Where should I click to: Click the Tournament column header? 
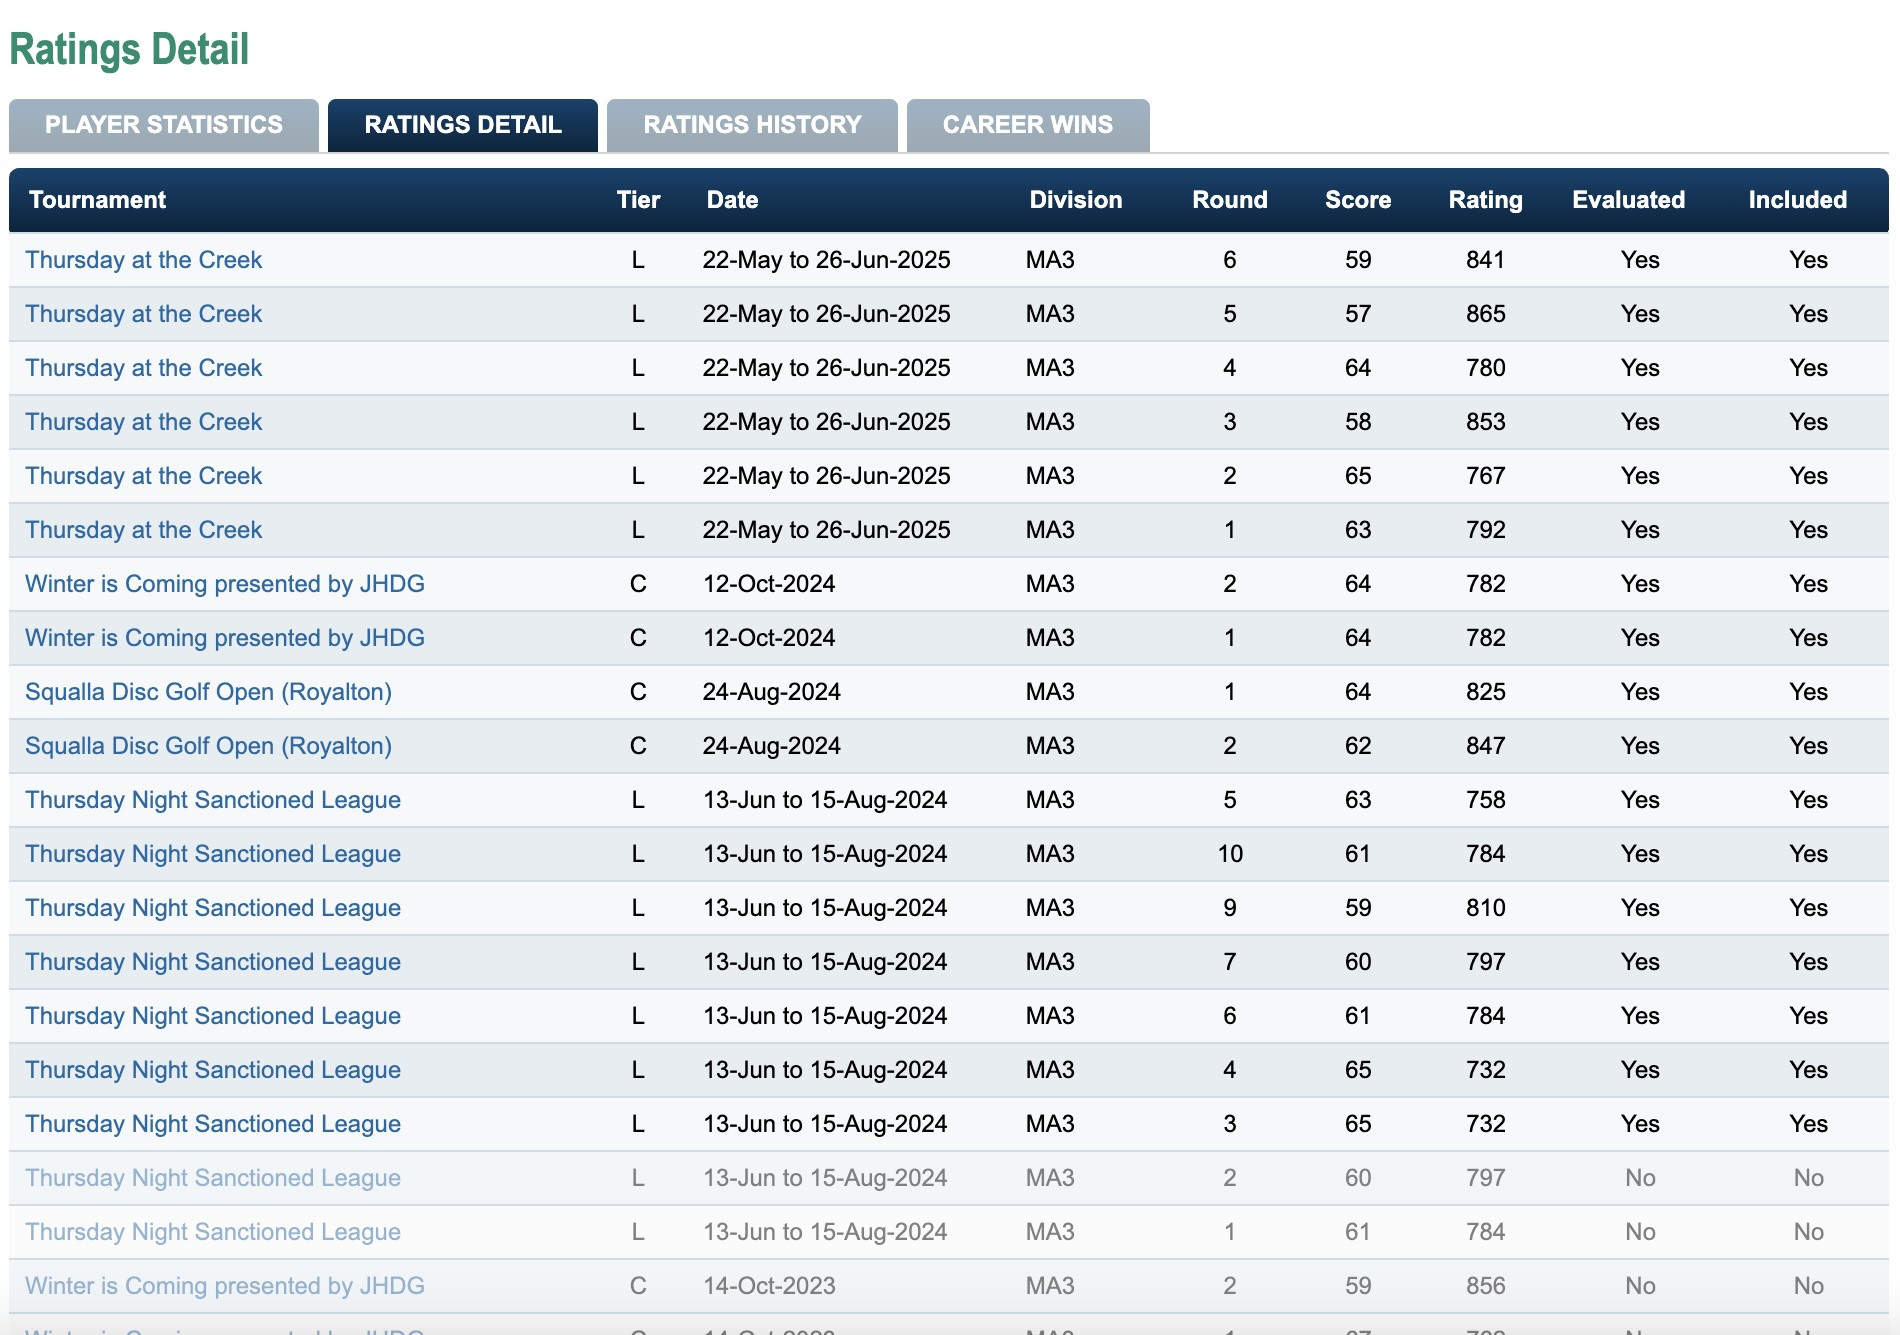click(x=97, y=200)
